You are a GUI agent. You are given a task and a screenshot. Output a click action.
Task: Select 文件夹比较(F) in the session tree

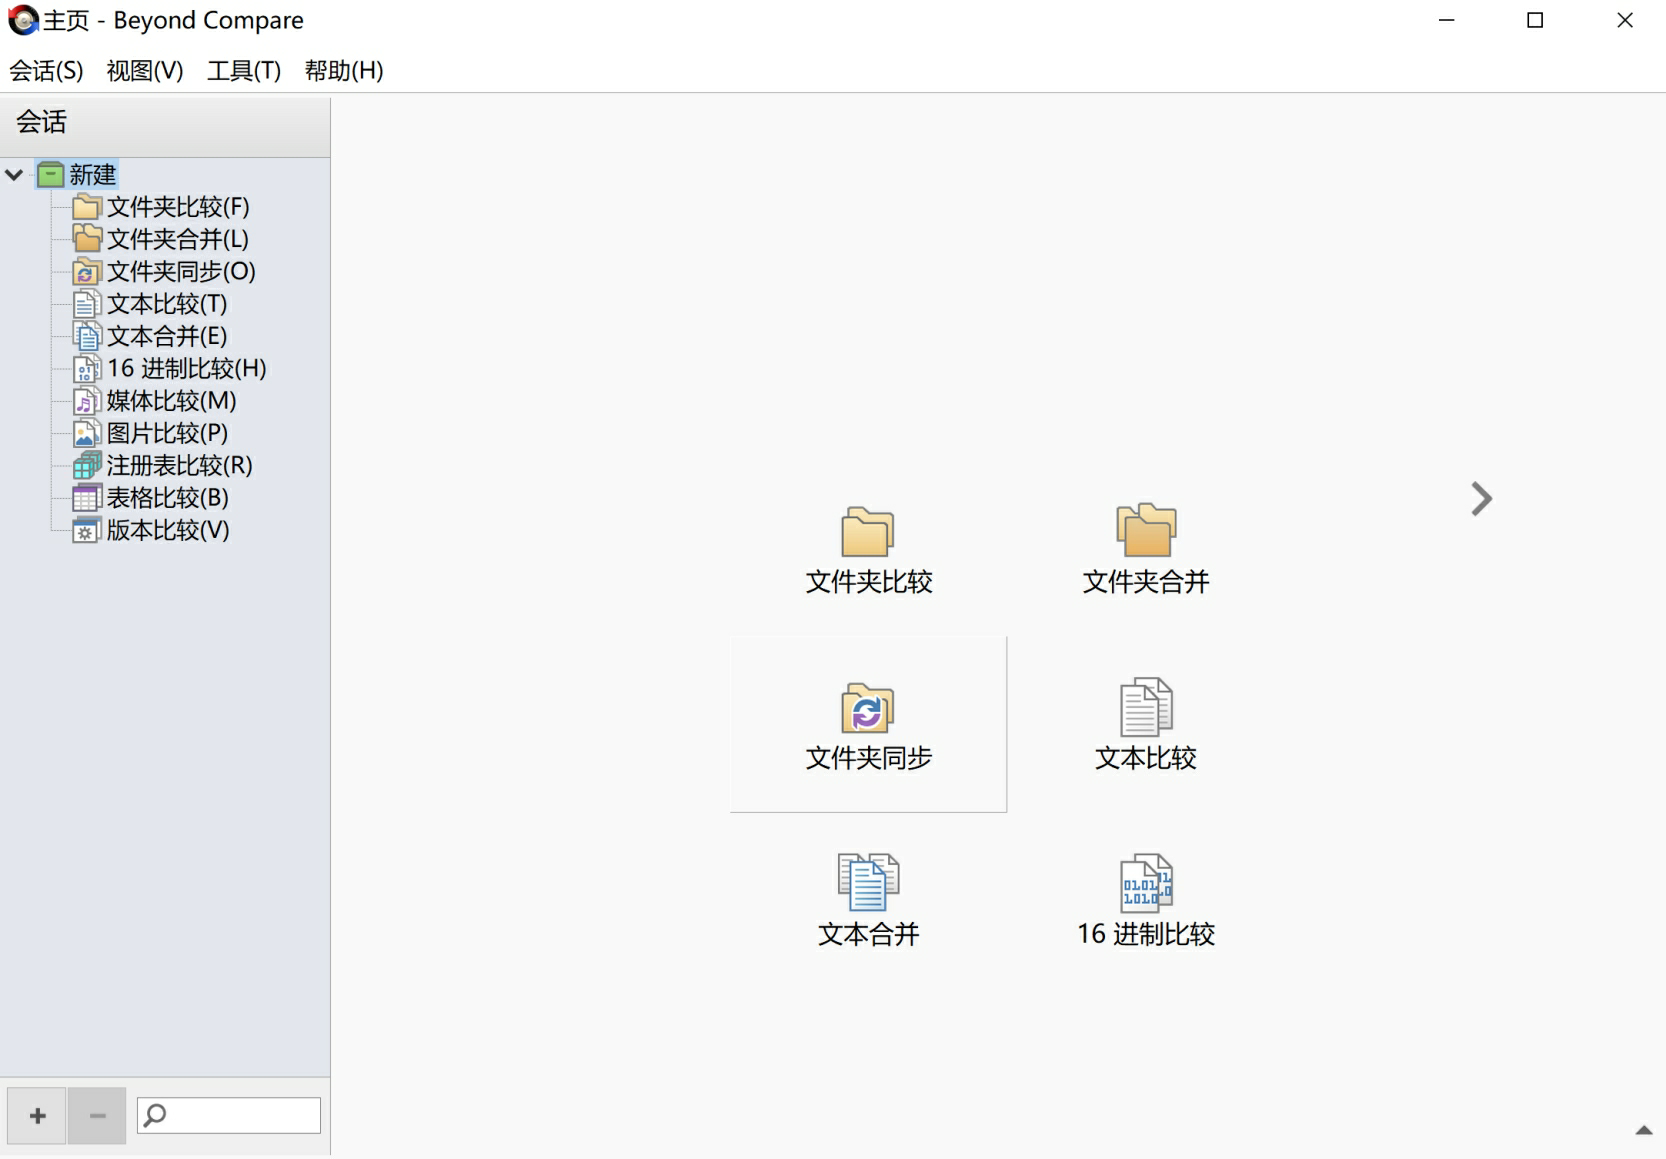[178, 207]
